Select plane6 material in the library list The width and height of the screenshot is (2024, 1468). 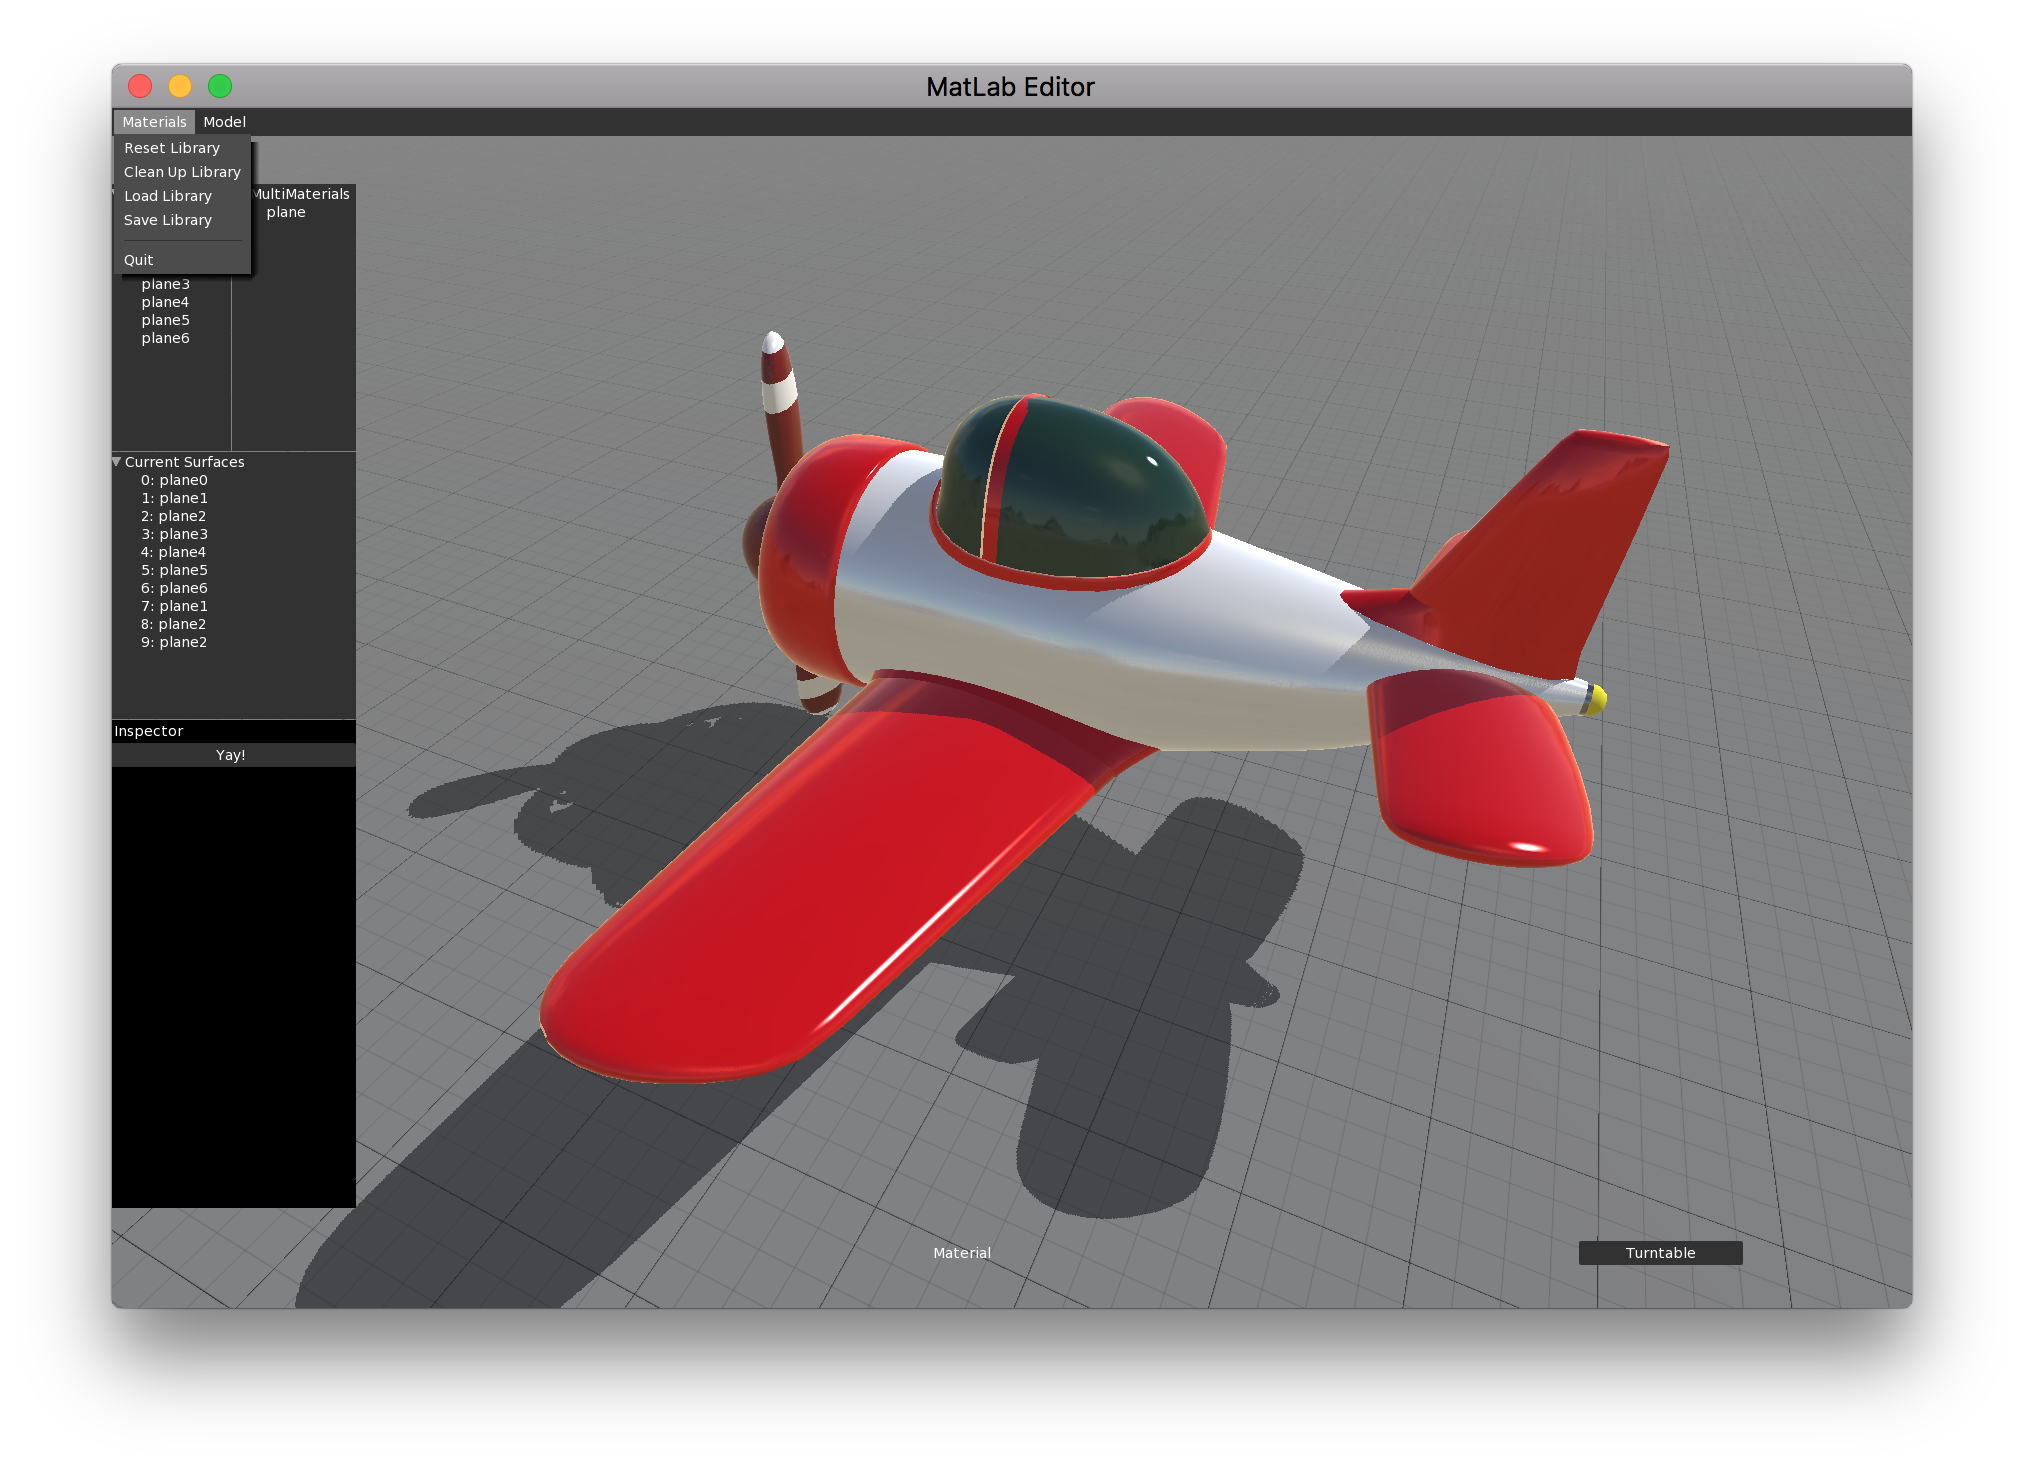click(x=166, y=338)
